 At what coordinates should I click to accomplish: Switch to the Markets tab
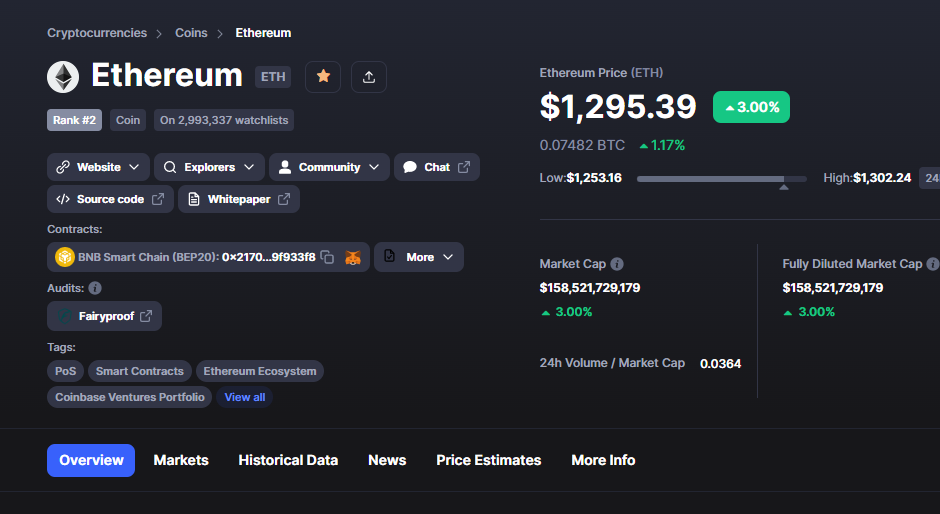(181, 461)
